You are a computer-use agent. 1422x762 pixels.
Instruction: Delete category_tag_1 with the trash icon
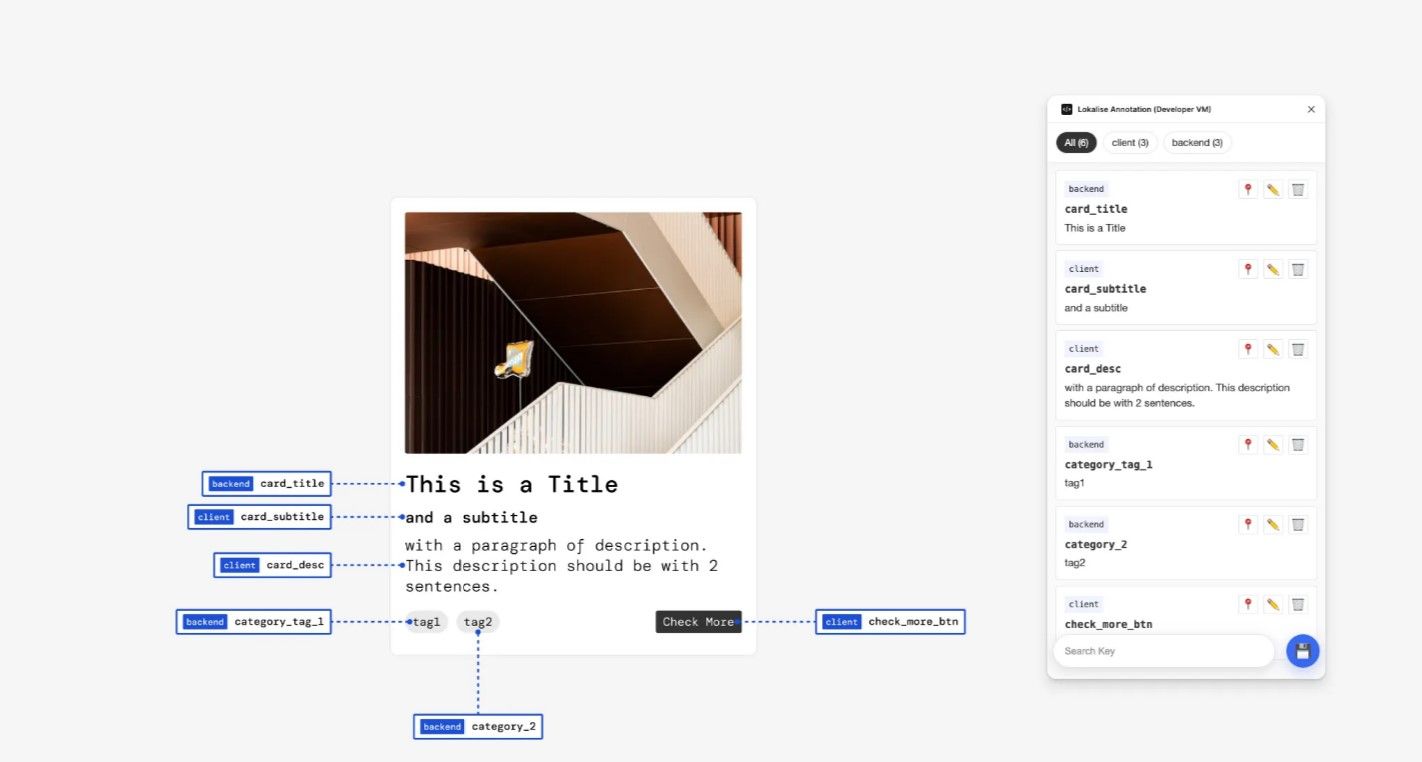pos(1298,444)
